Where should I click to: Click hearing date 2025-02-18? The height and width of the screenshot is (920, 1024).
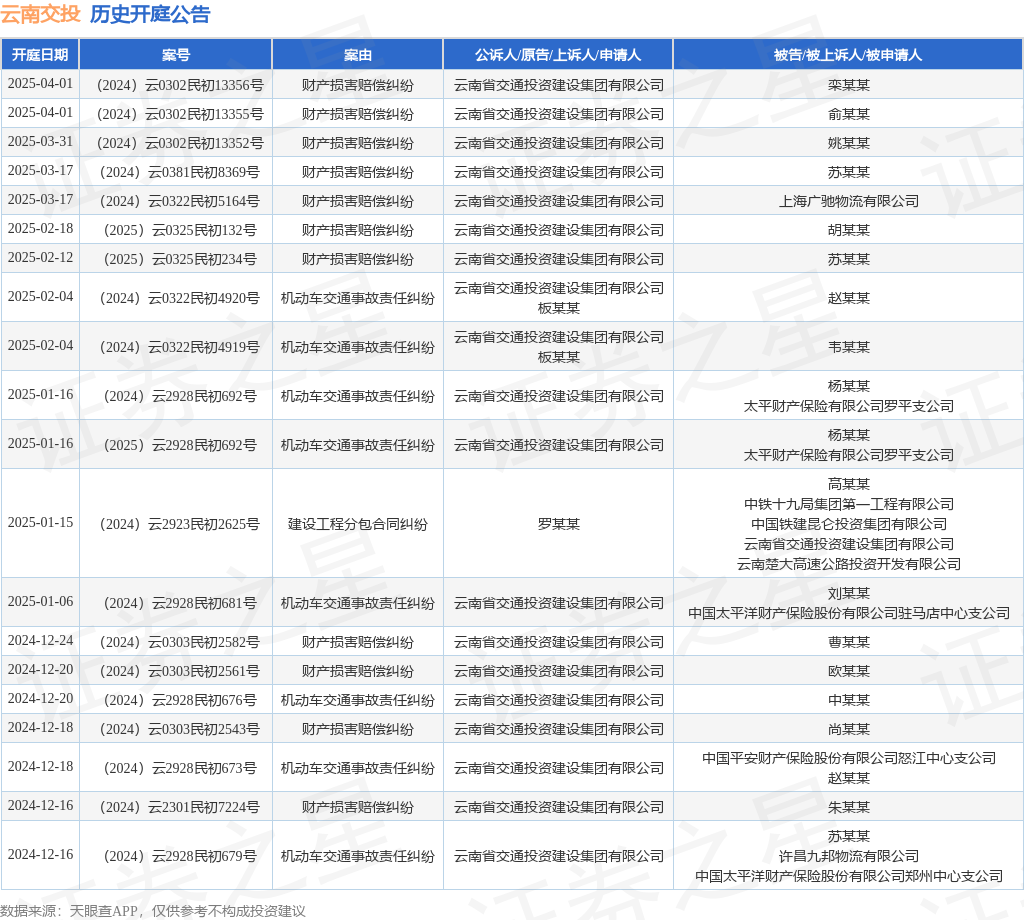[40, 229]
